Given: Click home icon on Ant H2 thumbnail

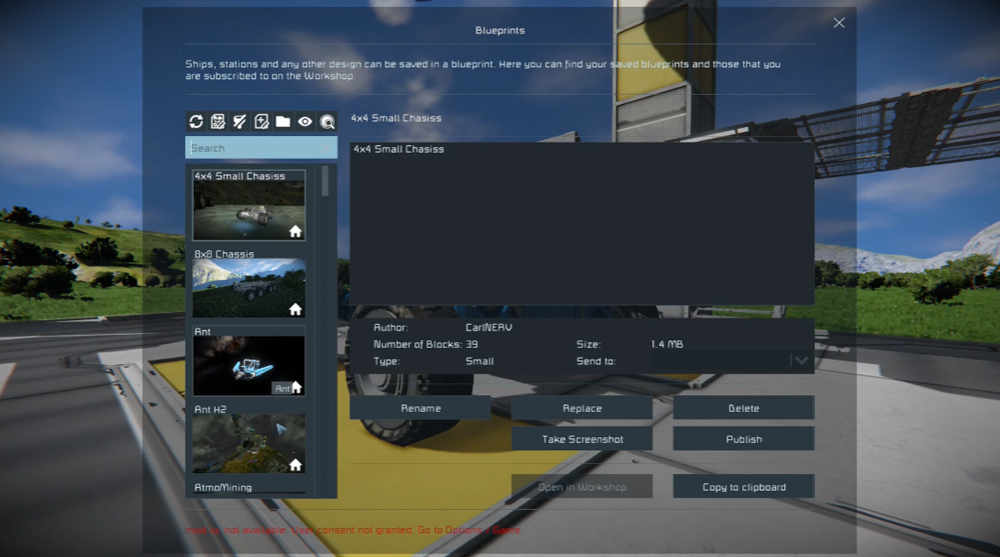Looking at the screenshot, I should [x=295, y=465].
